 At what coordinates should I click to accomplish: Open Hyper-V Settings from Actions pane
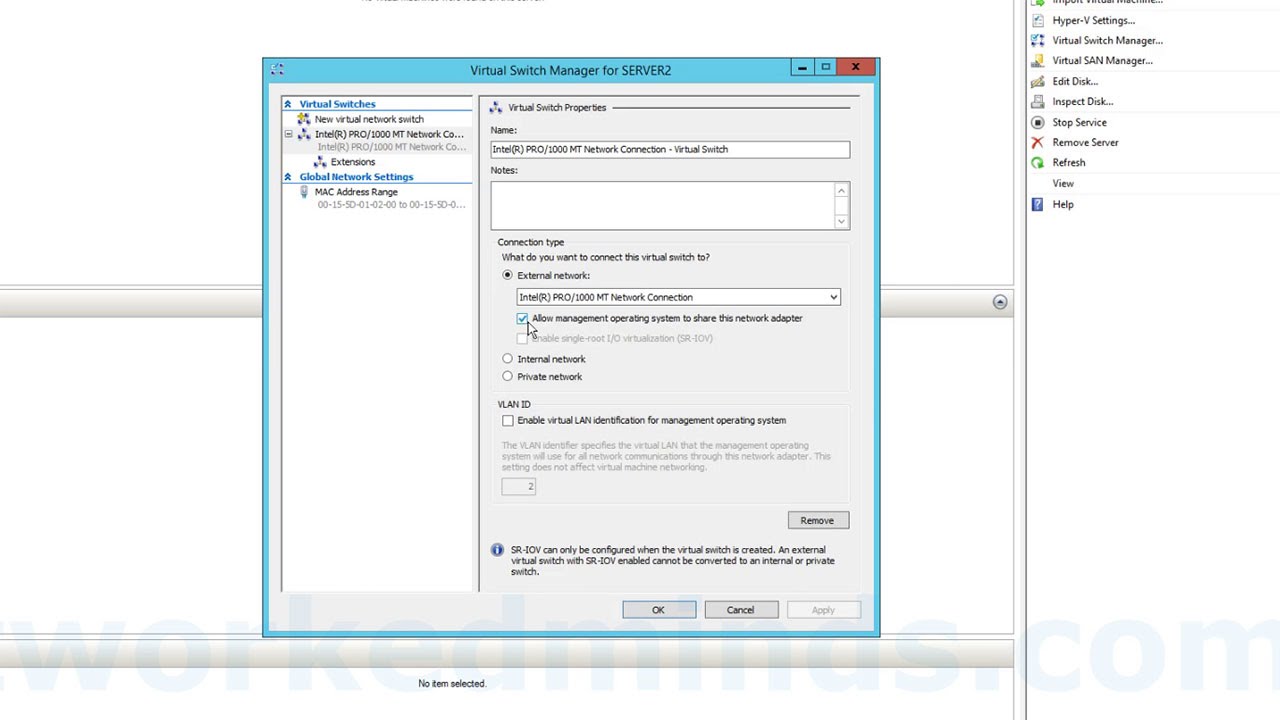tap(1093, 20)
